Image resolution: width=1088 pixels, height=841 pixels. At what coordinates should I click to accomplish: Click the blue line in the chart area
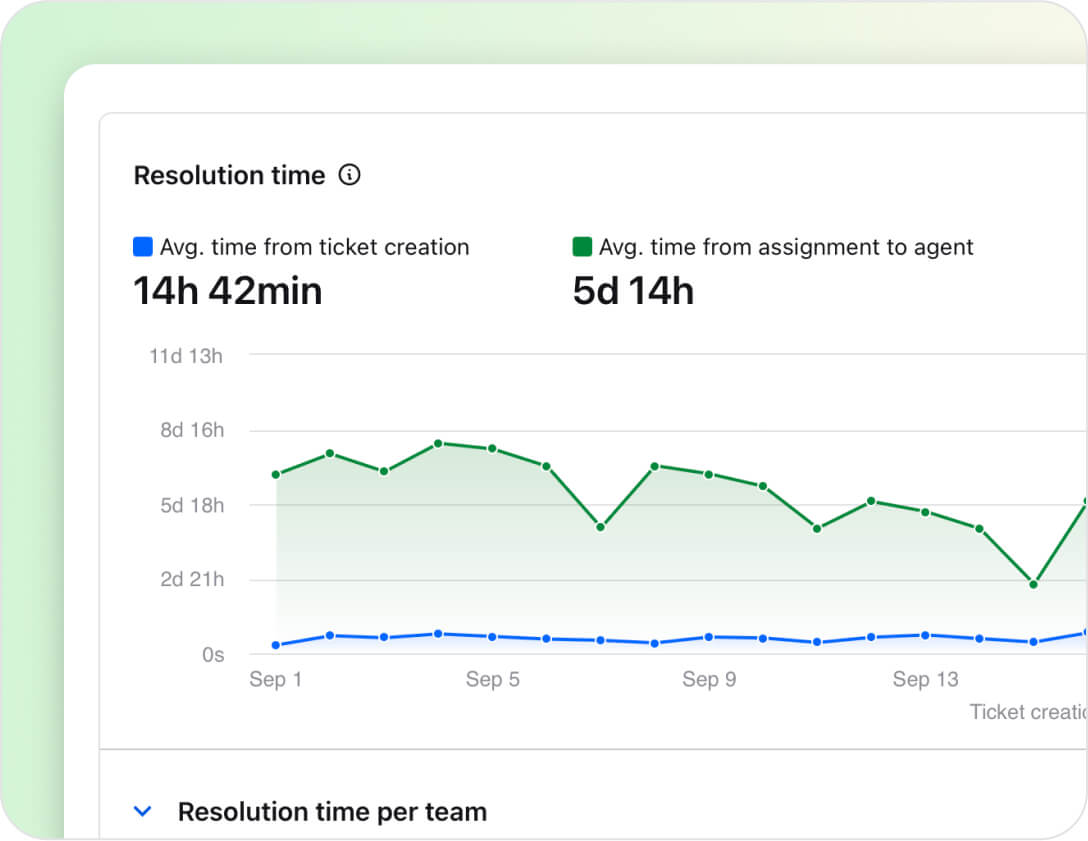tap(600, 637)
